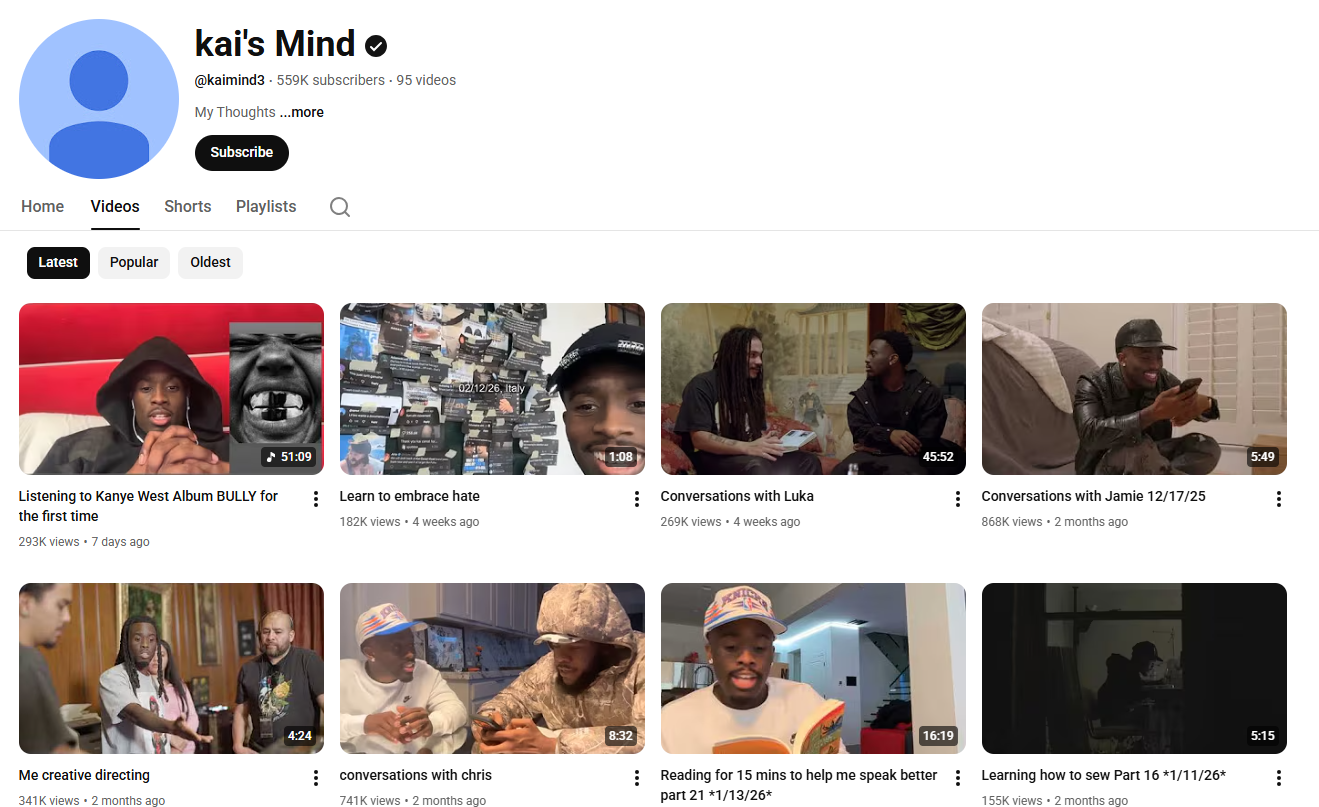This screenshot has height=807, width=1319.
Task: Open options menu for the Kanye West BULLY video
Action: (316, 499)
